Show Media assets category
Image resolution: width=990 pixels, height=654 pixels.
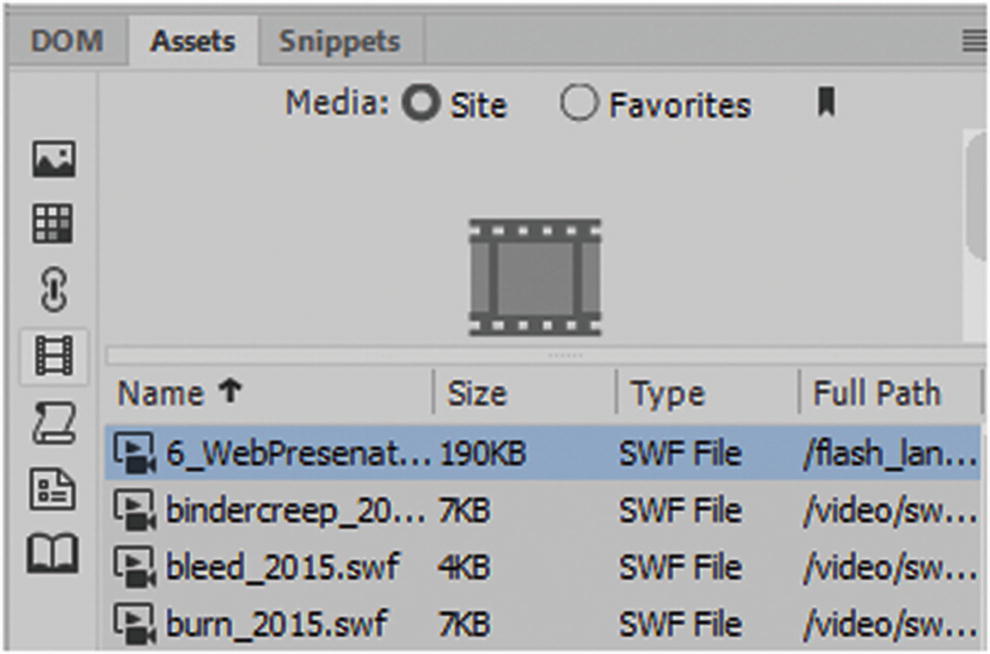pyautogui.click(x=53, y=355)
